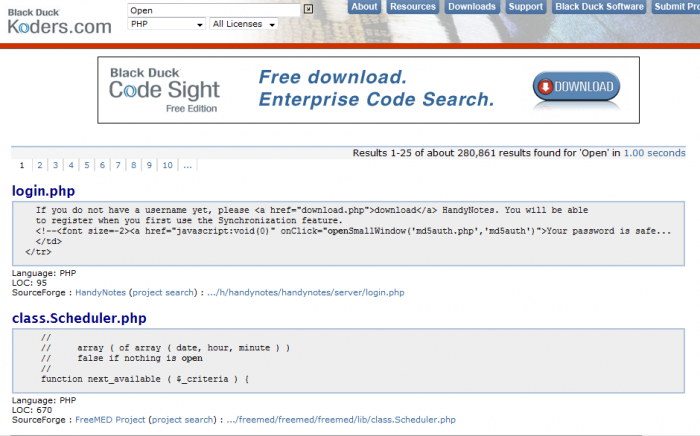Click the 'LOC: 95' text
This screenshot has height=436, width=700.
click(29, 283)
